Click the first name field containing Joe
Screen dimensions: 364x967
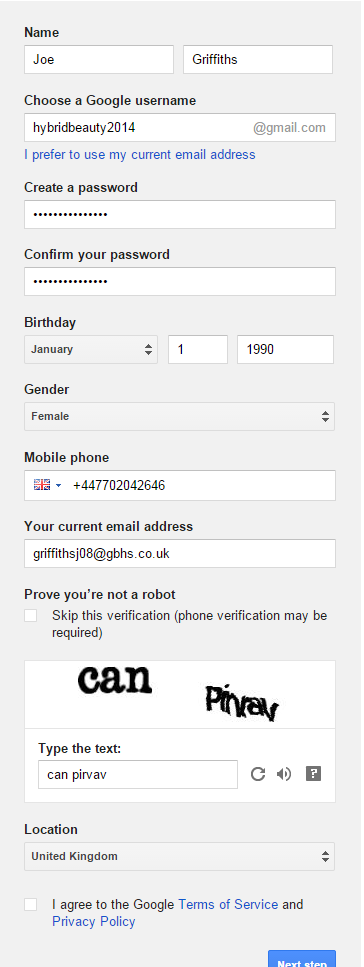99,60
